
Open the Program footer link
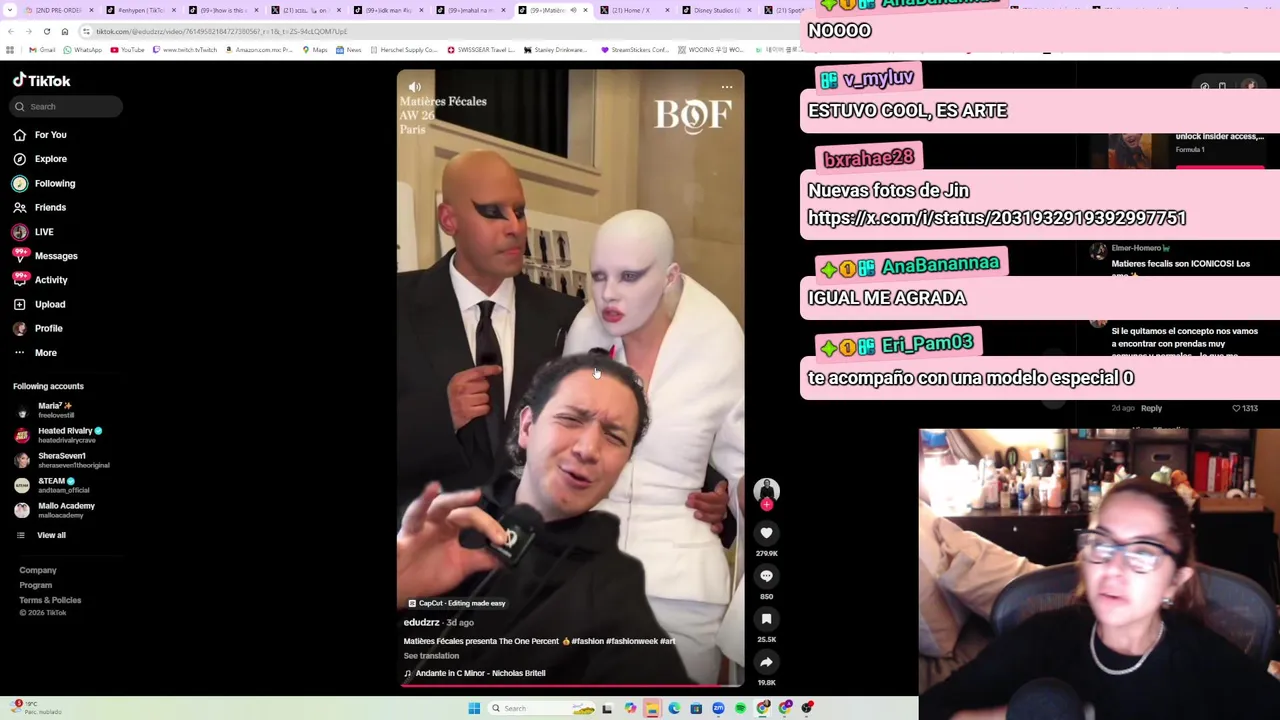click(x=35, y=585)
